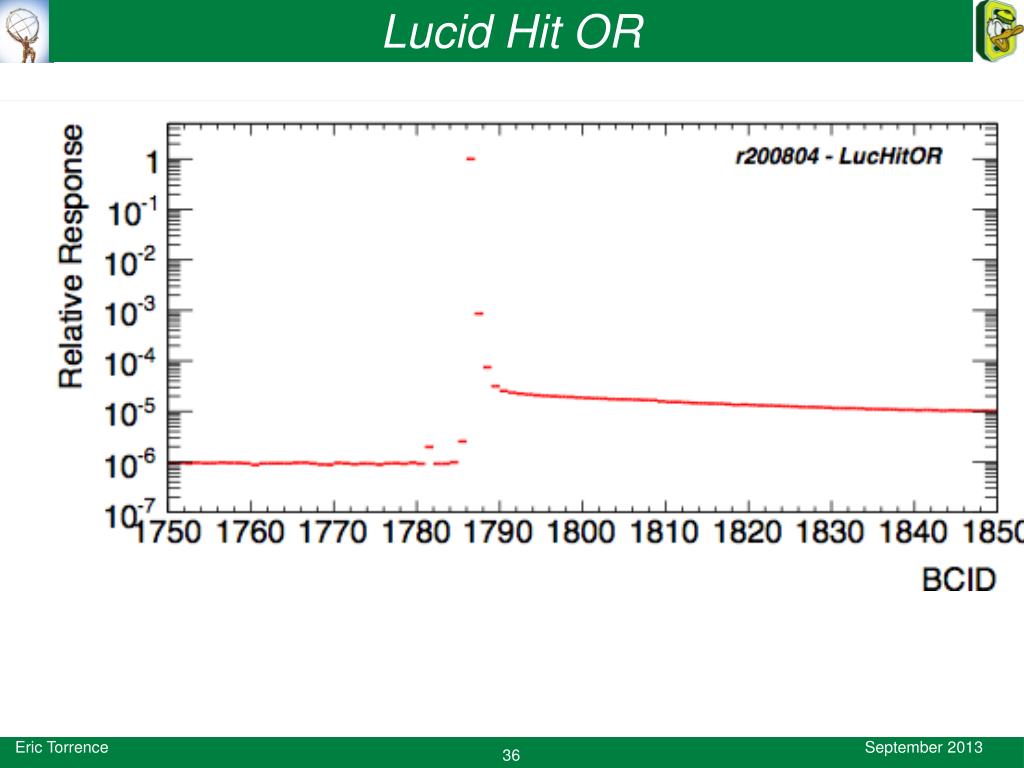
Task: Click the y-axis label 10^-1
Action: coord(132,213)
